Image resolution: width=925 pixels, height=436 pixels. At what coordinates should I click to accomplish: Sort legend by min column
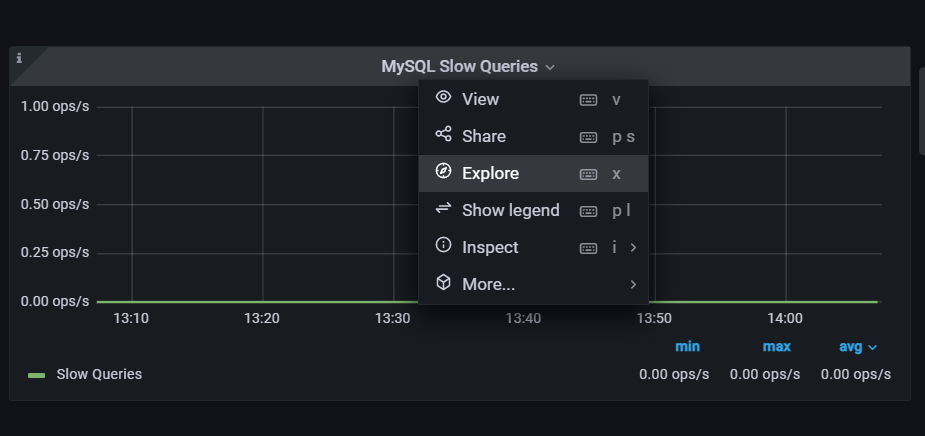point(687,347)
